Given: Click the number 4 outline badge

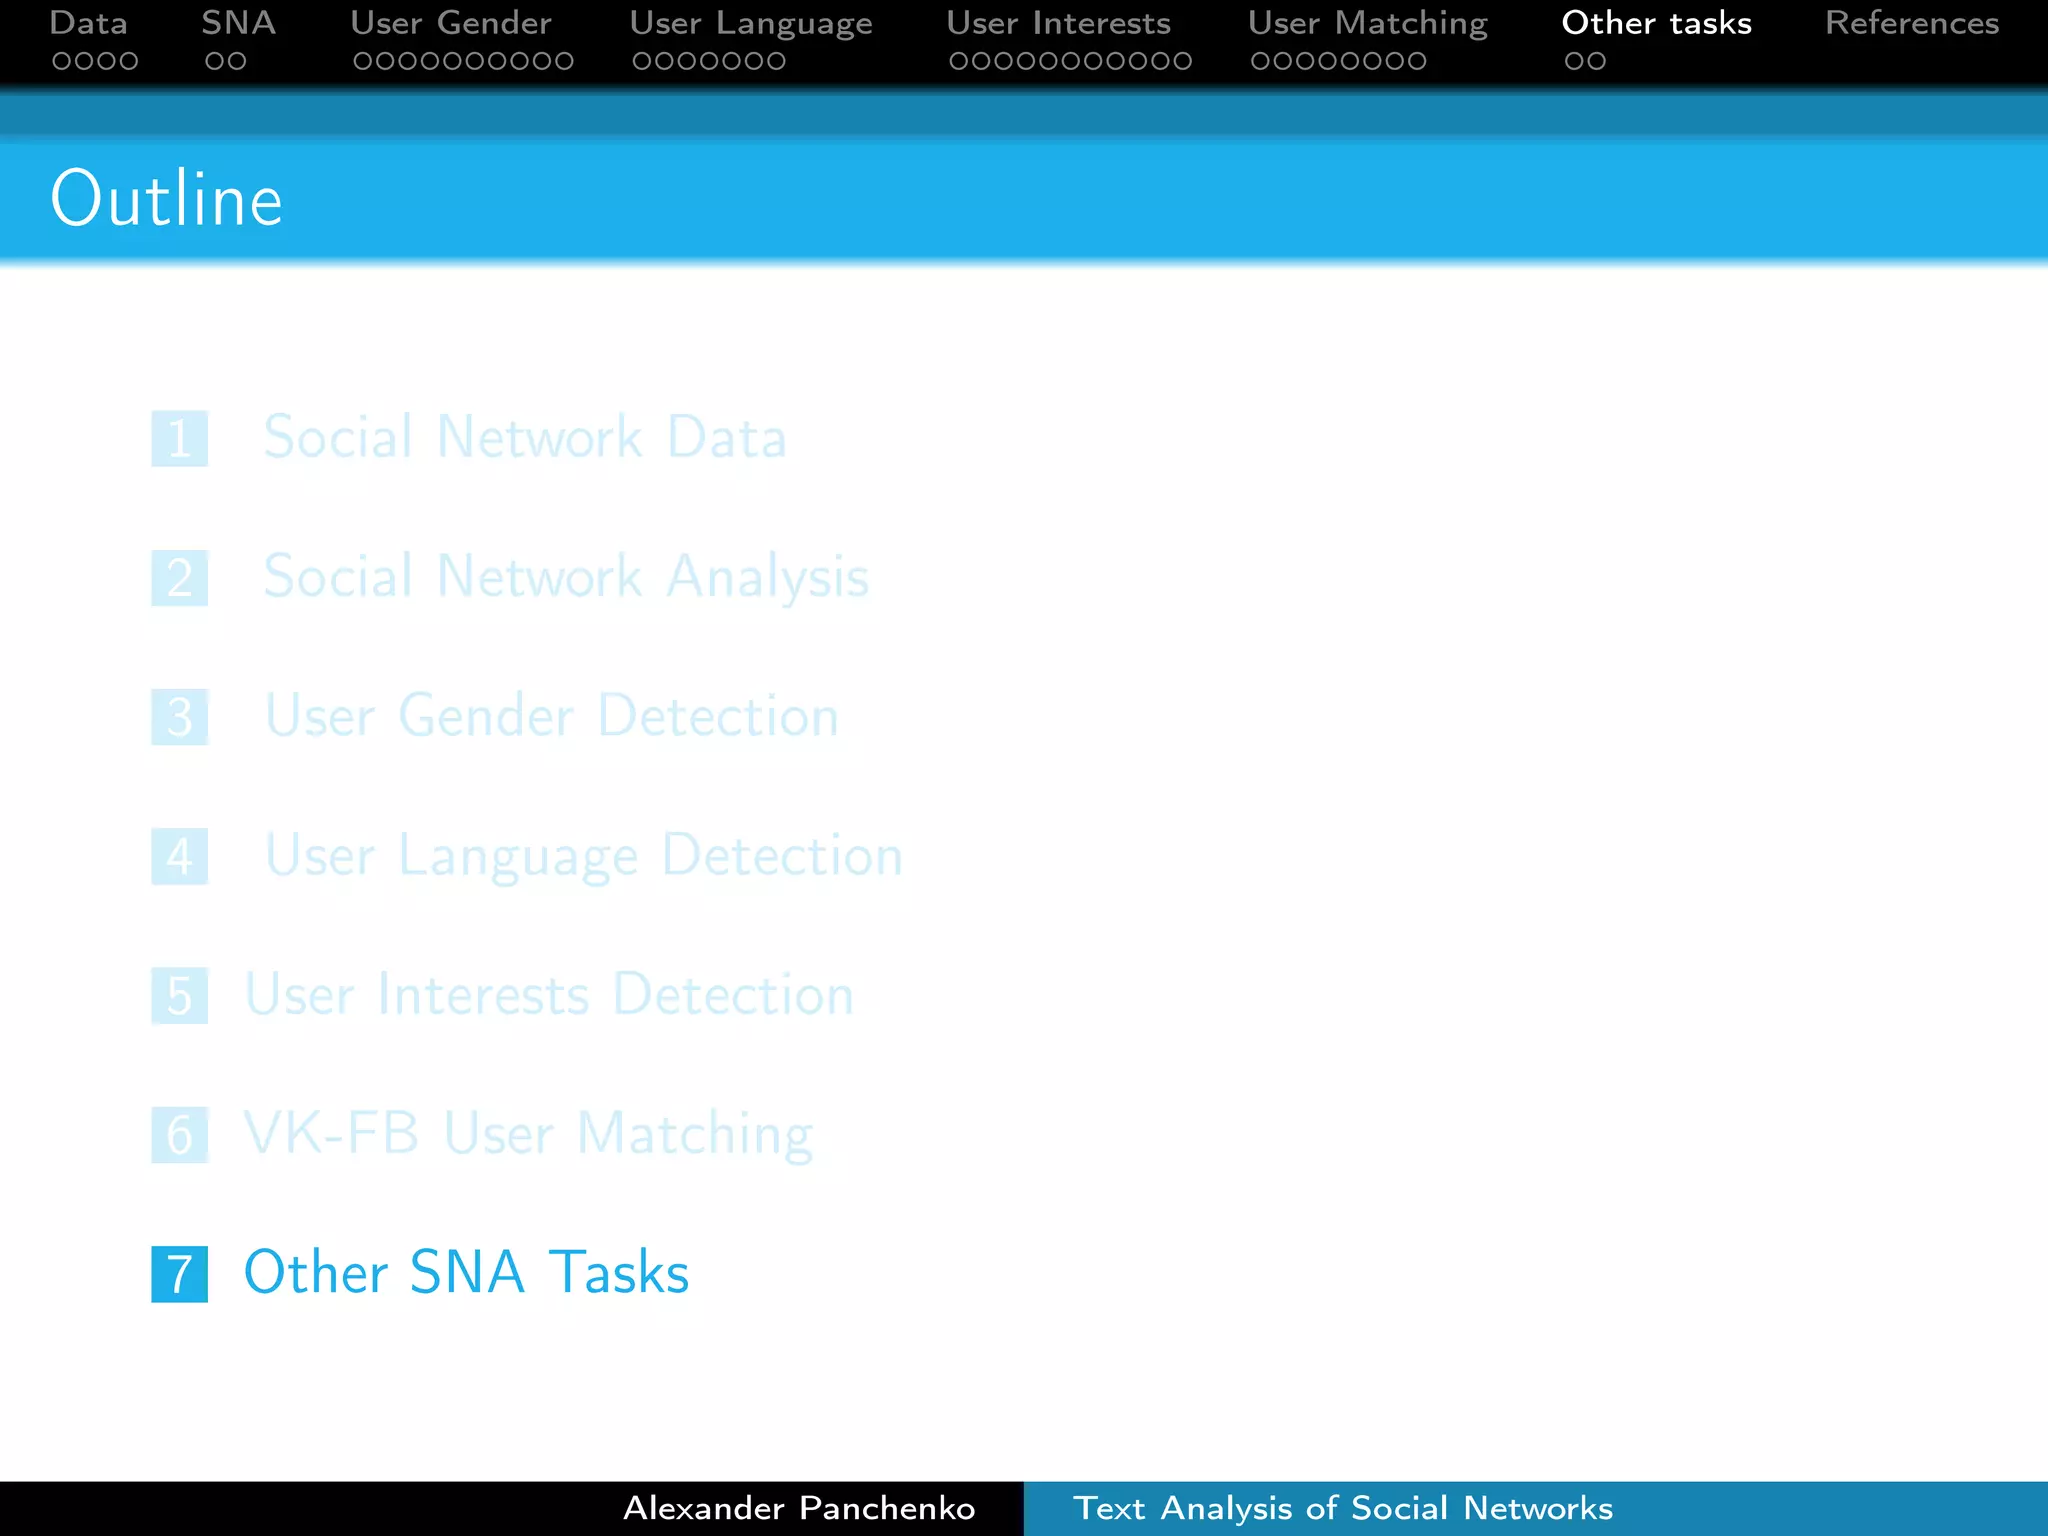Looking at the screenshot, I should click(x=180, y=856).
